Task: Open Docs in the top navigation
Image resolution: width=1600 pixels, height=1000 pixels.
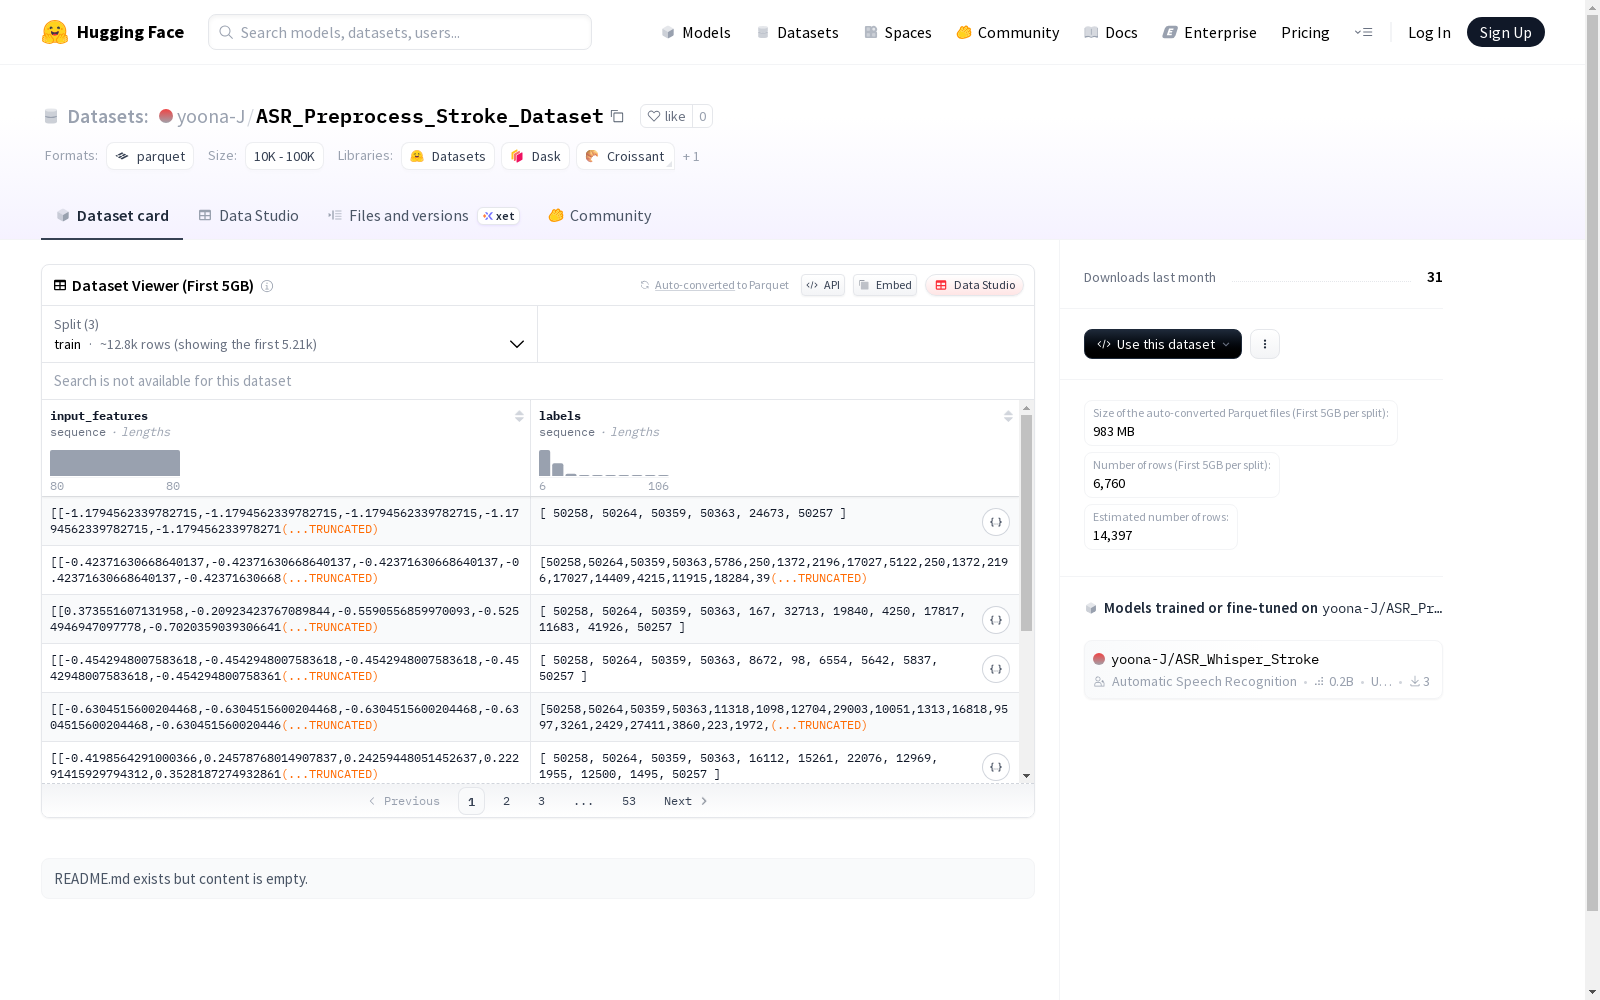Action: 1111,32
